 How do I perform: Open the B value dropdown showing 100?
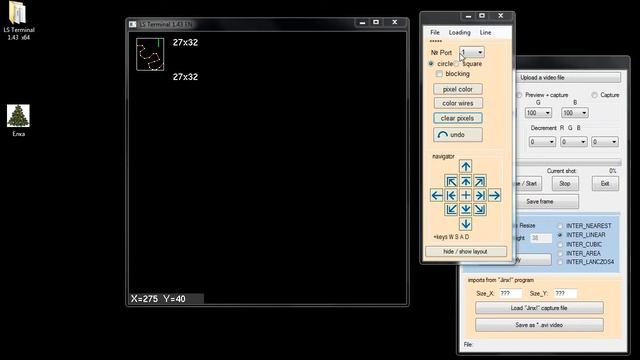[x=575, y=113]
